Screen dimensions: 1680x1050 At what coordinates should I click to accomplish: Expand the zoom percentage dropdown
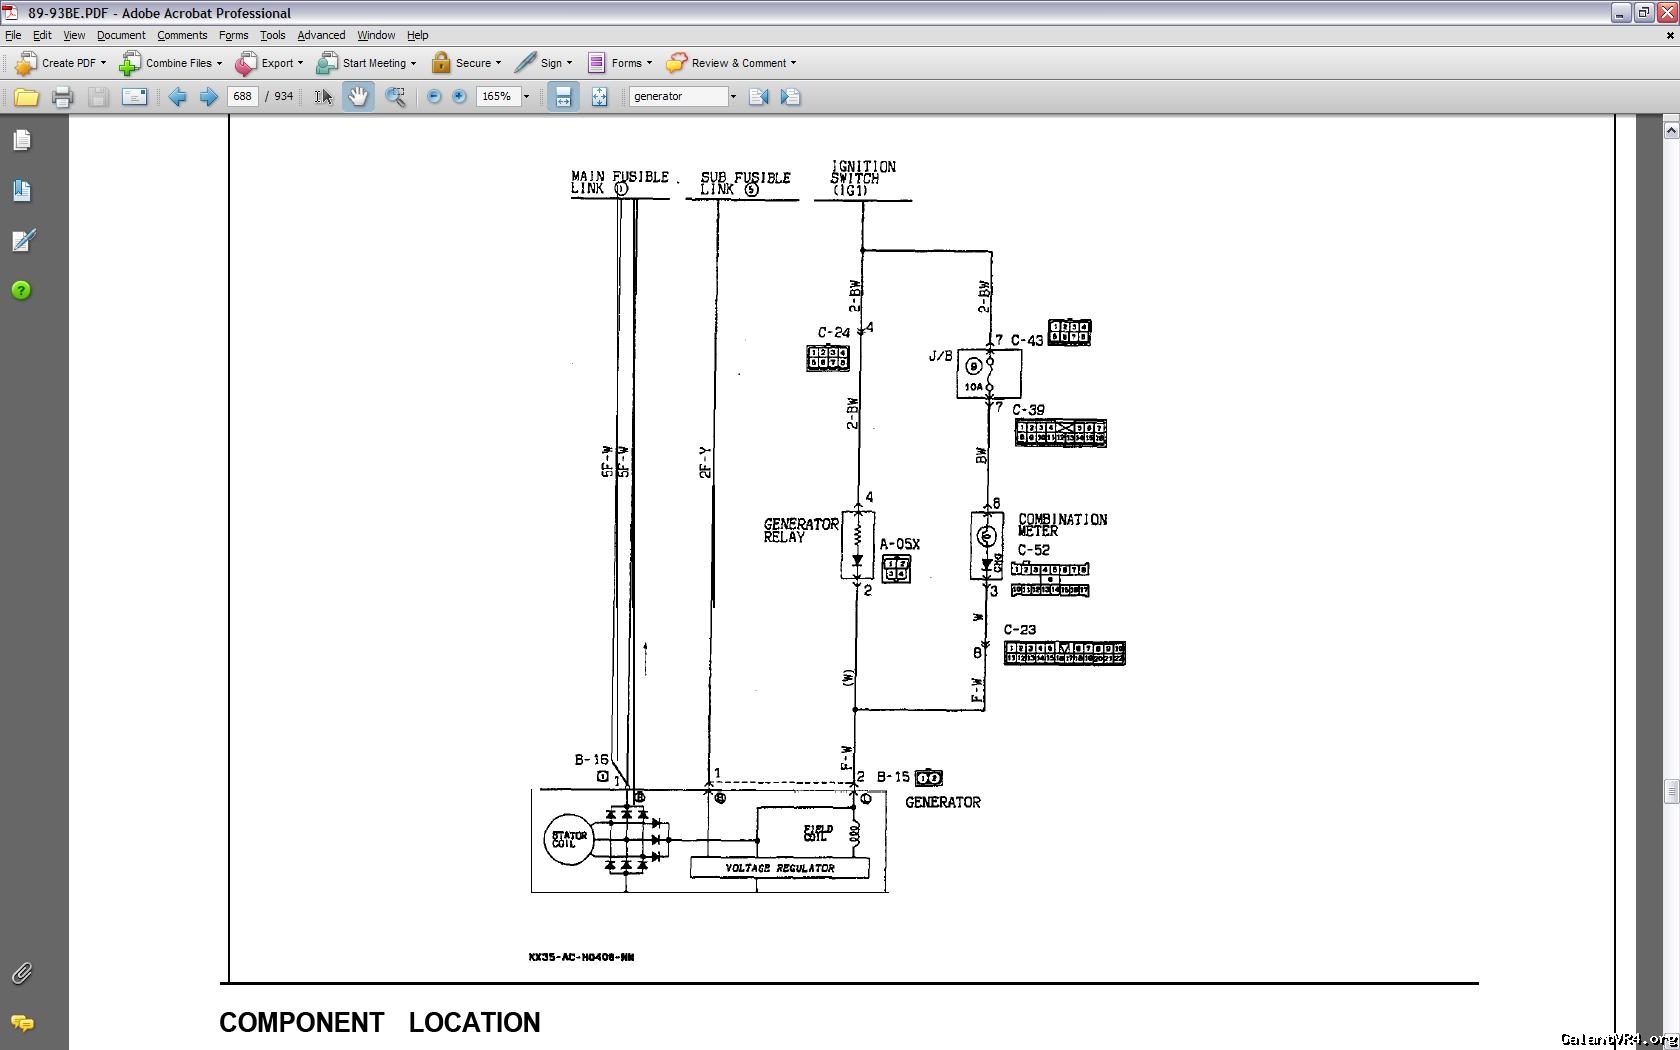pyautogui.click(x=527, y=97)
